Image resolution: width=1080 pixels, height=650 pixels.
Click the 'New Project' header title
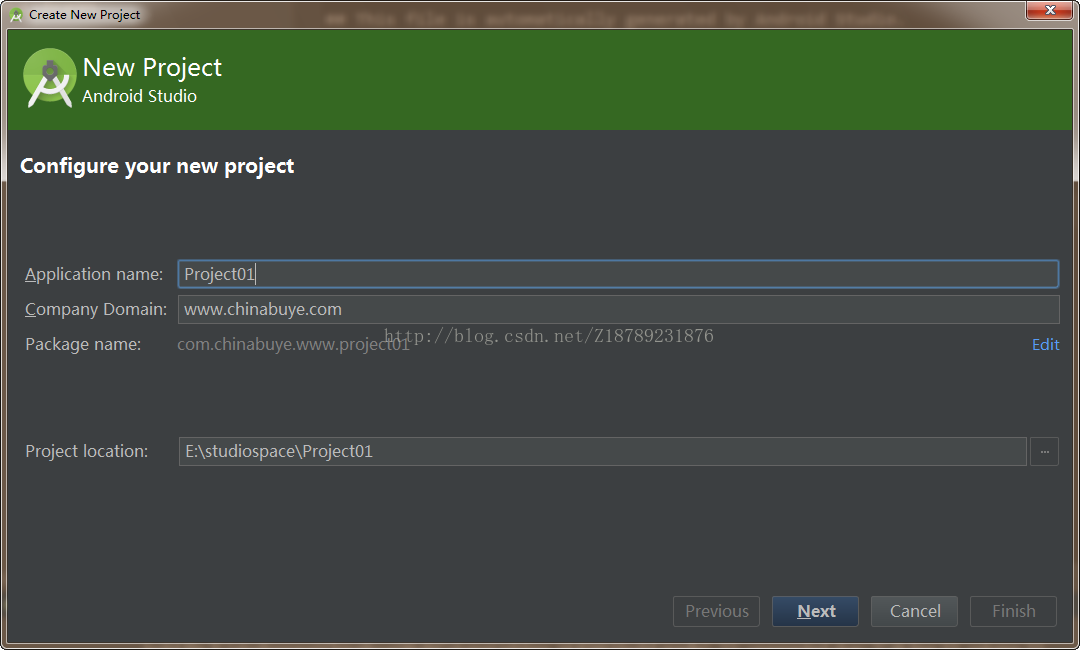[152, 67]
